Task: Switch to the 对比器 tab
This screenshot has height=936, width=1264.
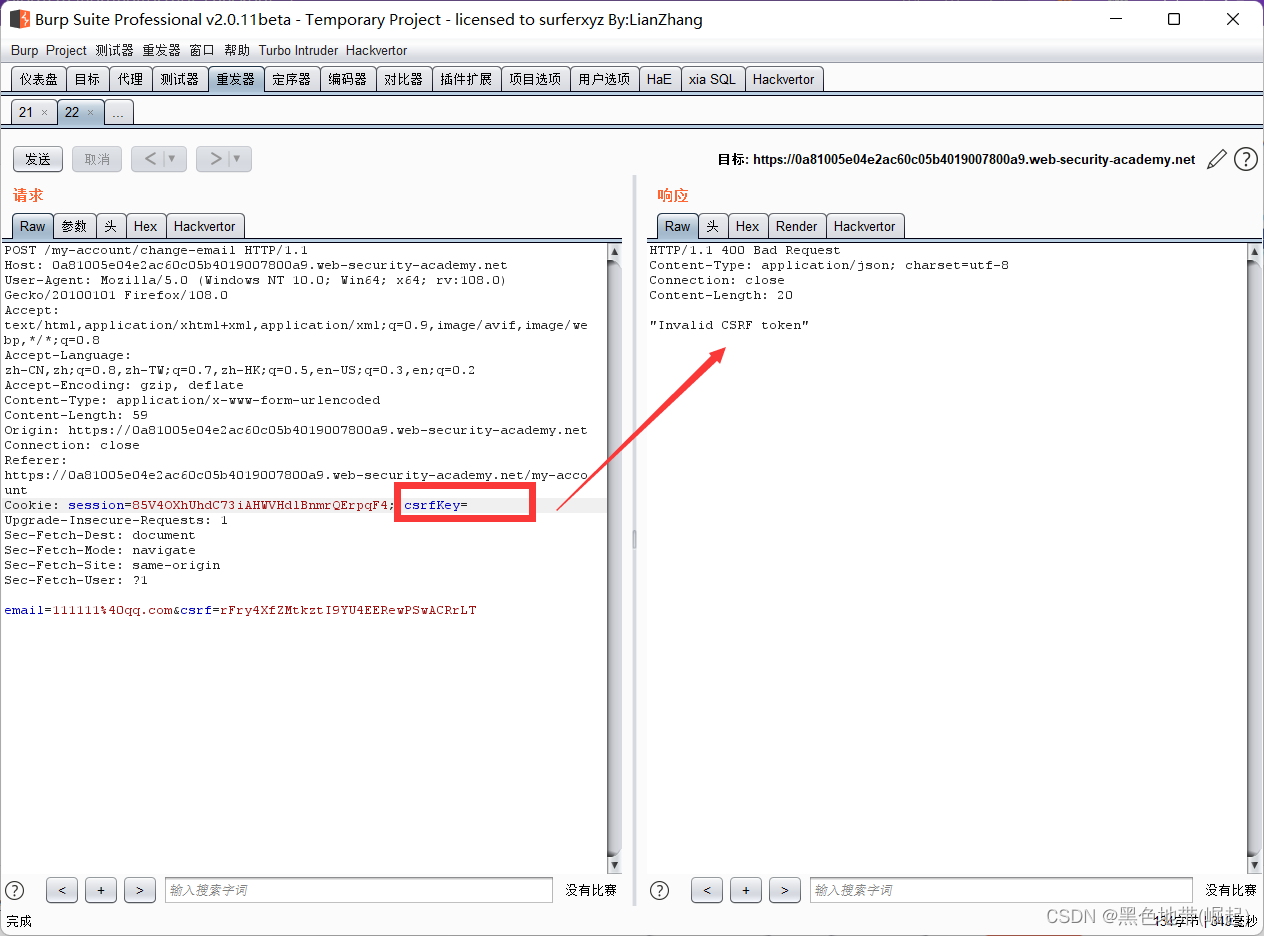Action: 404,79
